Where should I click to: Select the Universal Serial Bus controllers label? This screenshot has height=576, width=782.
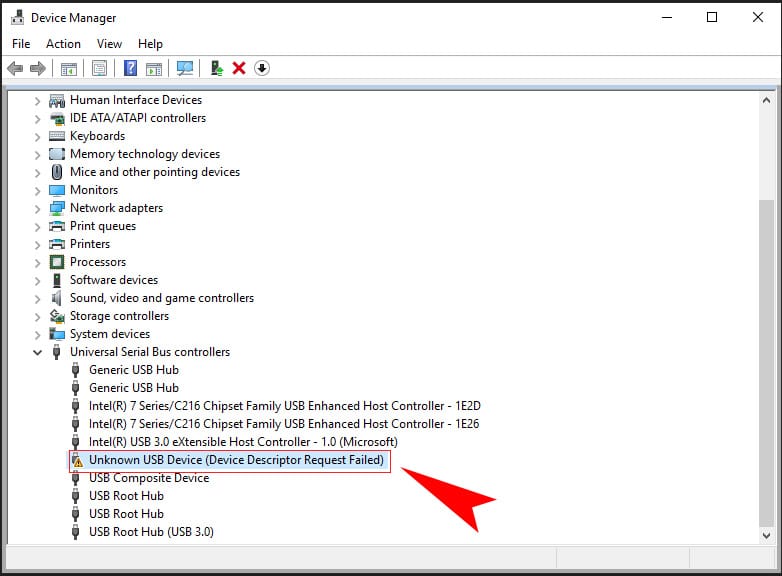tap(150, 352)
